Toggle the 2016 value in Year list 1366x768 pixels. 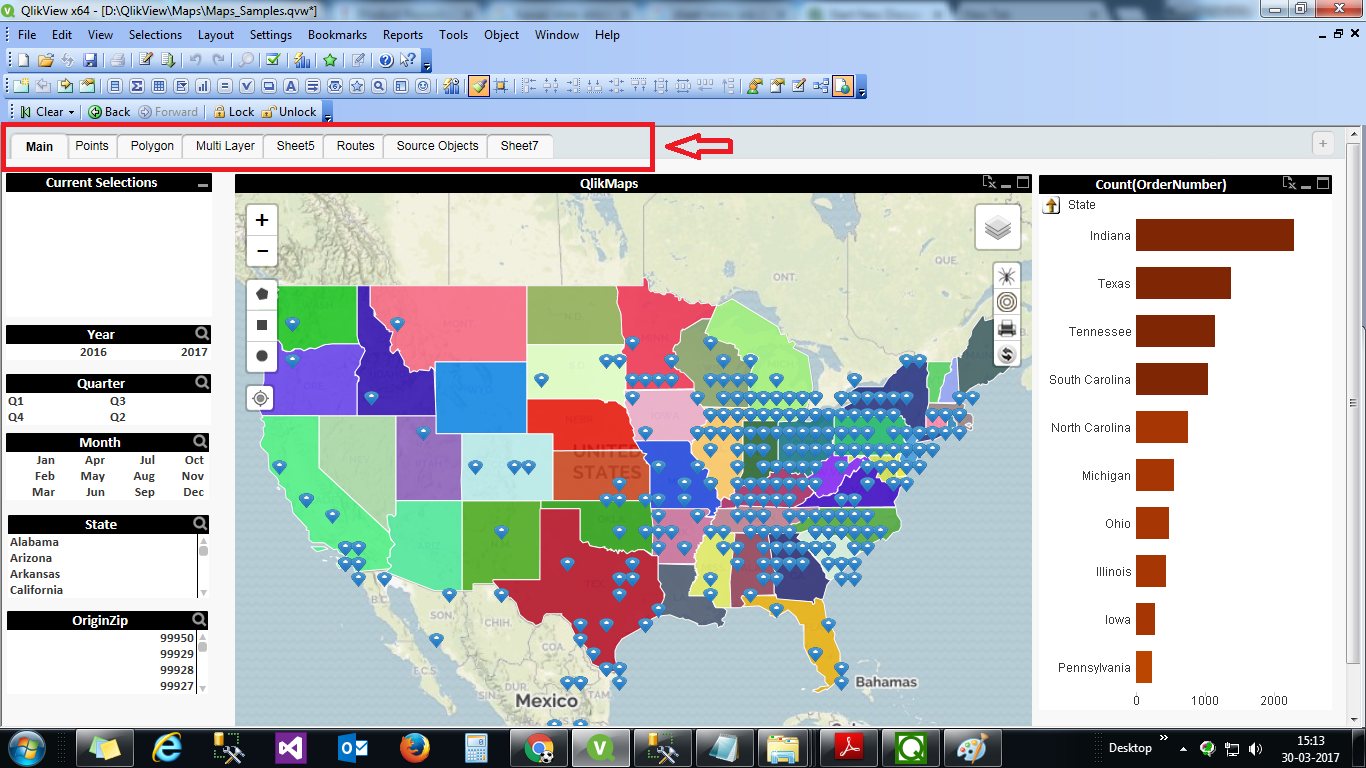click(x=93, y=352)
